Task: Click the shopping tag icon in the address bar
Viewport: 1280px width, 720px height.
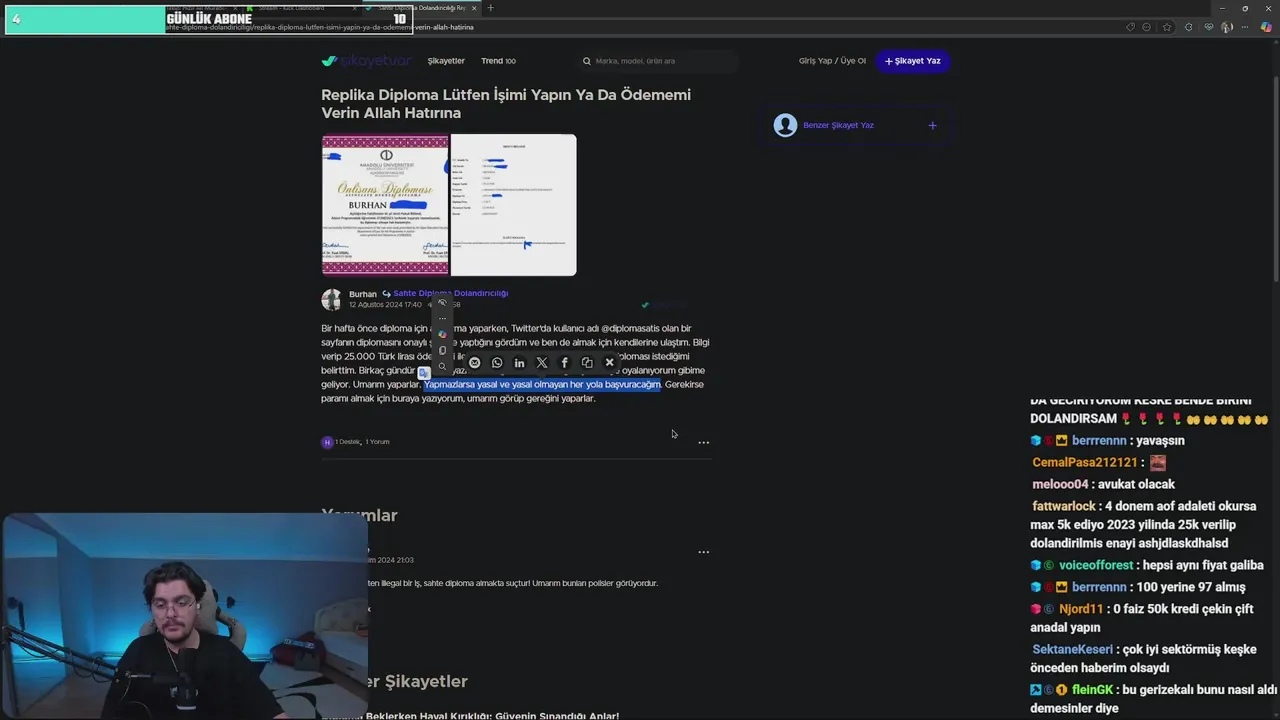Action: (x=1130, y=27)
